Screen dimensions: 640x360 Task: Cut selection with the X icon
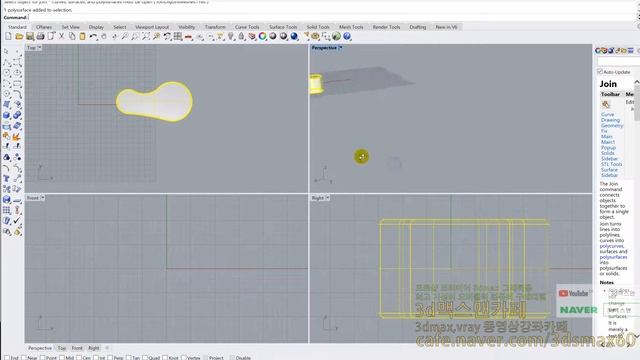tap(62, 36)
